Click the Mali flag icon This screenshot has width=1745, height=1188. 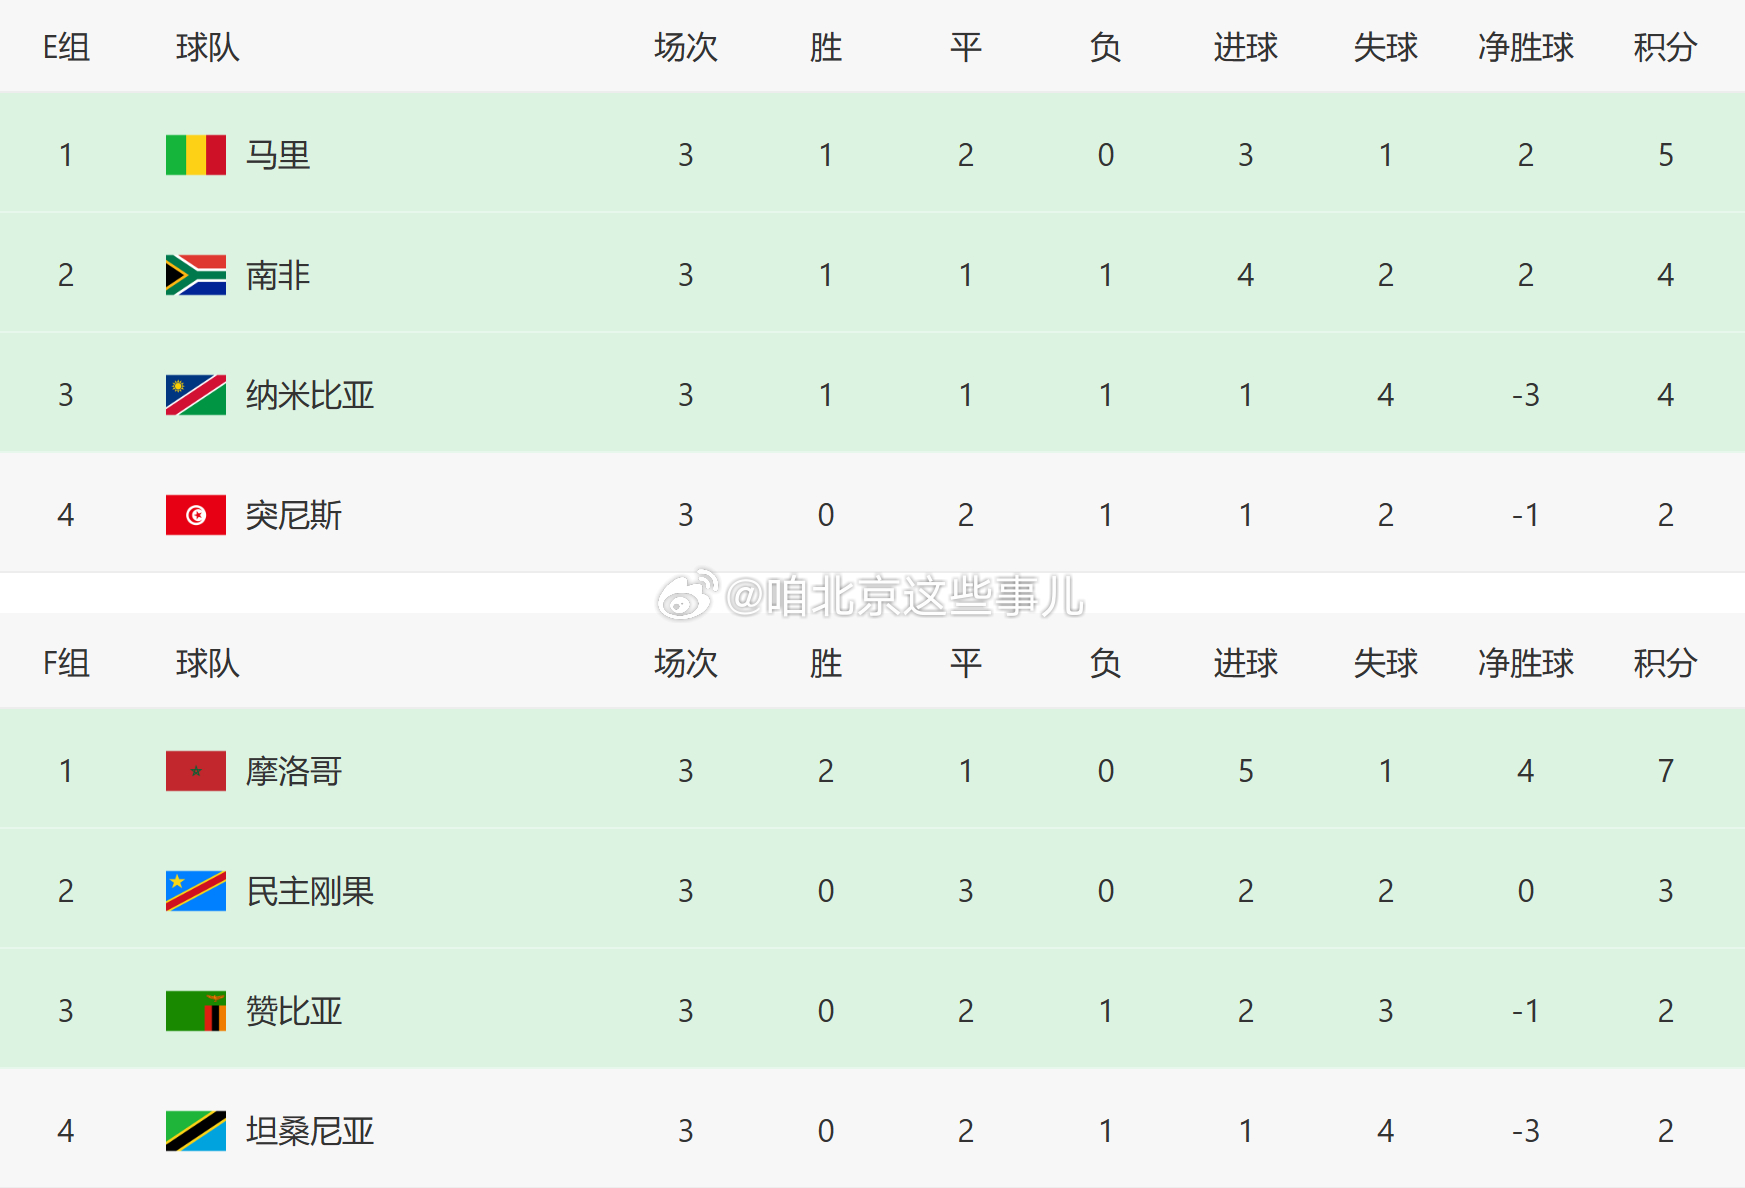point(195,155)
